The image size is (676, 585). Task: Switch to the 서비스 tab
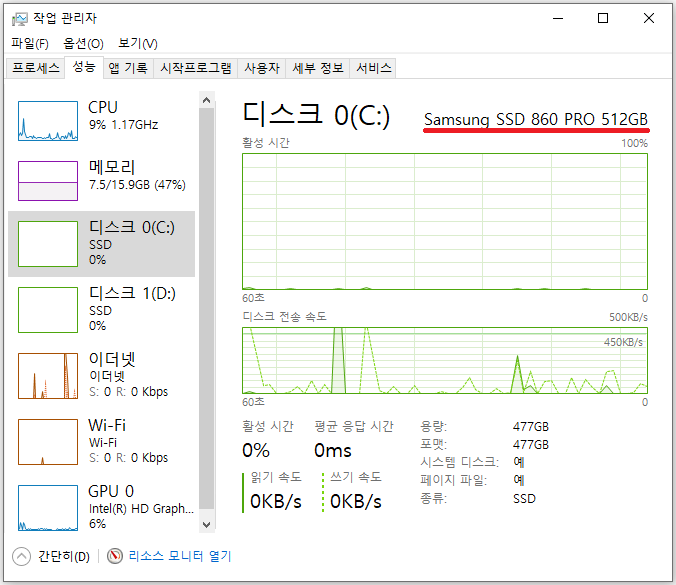click(x=373, y=68)
